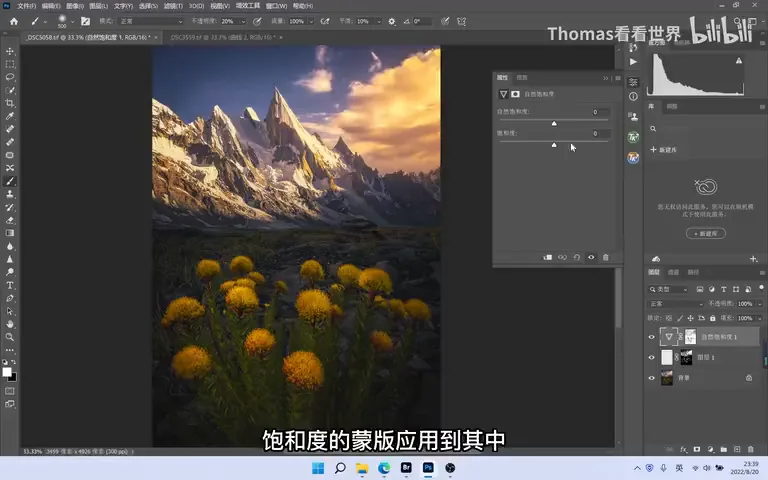Open flow 100% dropdown

[x=311, y=22]
